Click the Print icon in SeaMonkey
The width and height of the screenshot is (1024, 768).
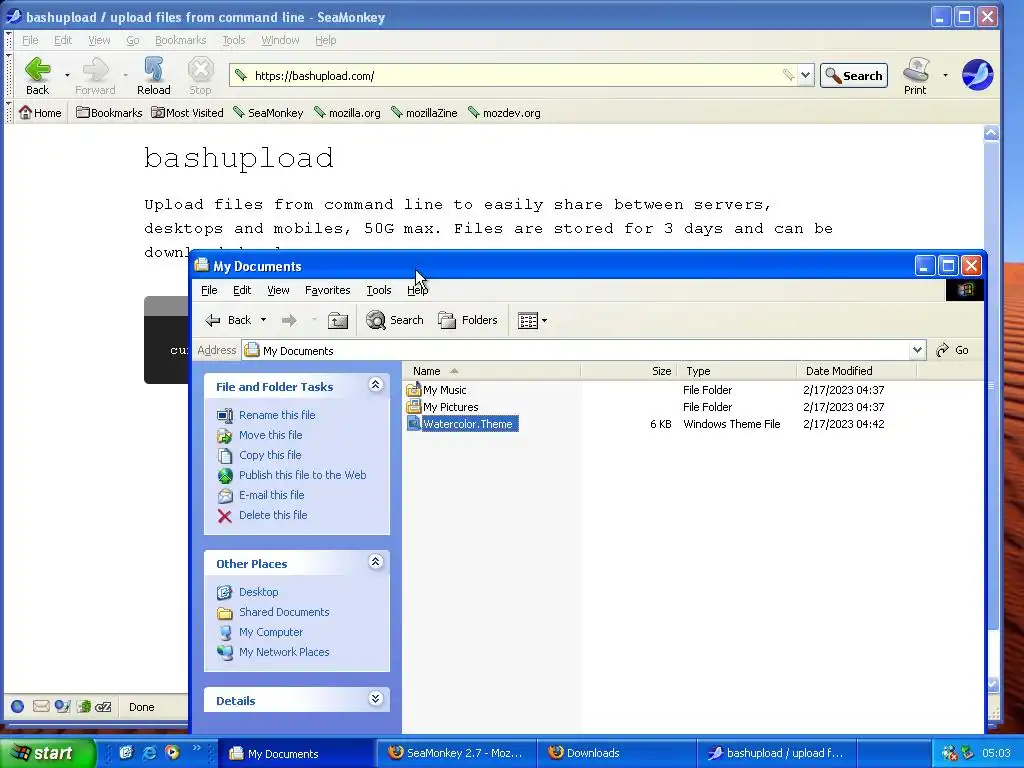point(915,76)
